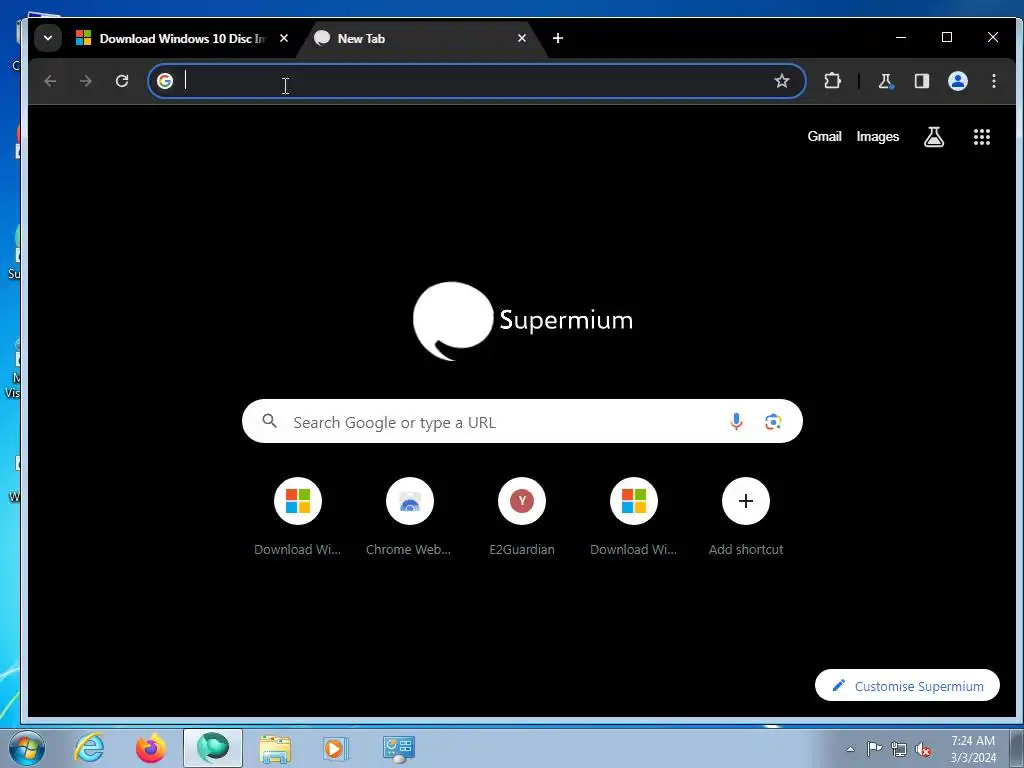Go back with the back arrow
1024x768 pixels.
point(50,81)
